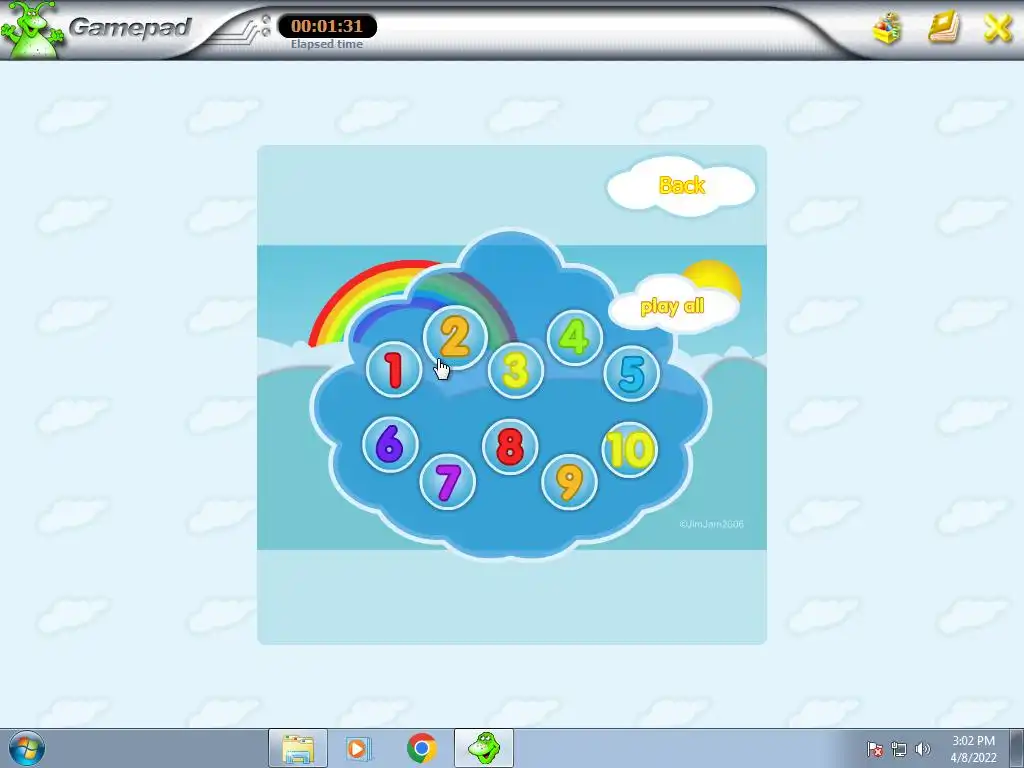Click the yellow number 10 bubble
The height and width of the screenshot is (768, 1024).
click(x=630, y=450)
